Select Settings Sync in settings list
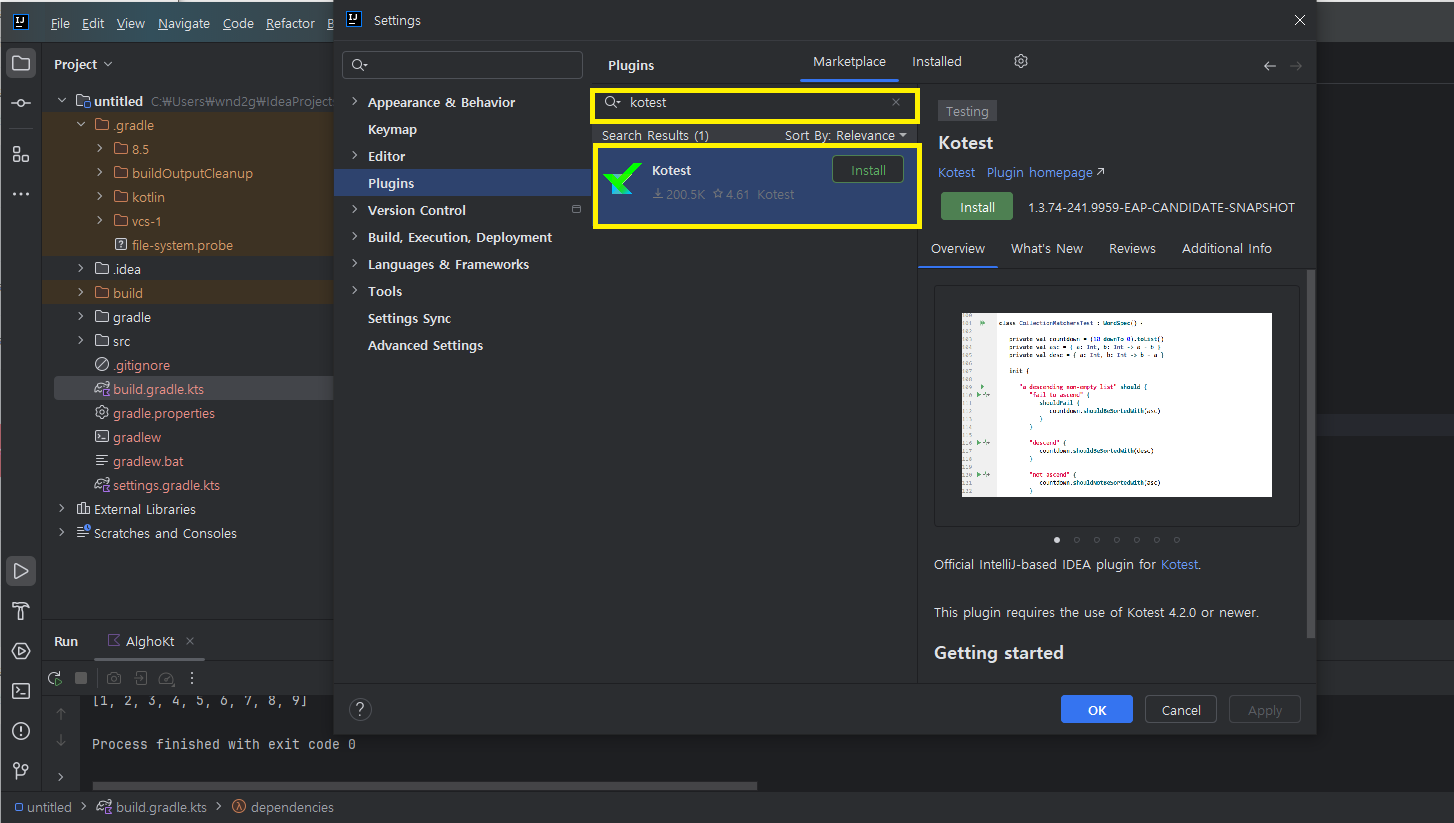This screenshot has height=823, width=1454. tap(409, 318)
